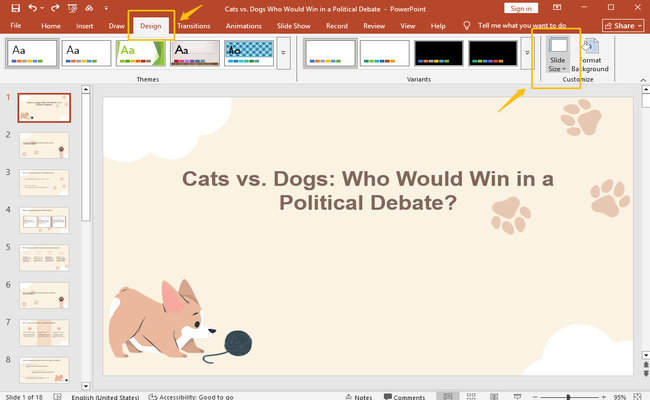Click the corgi dog illustration on slide
This screenshot has height=400, width=650.
click(162, 319)
